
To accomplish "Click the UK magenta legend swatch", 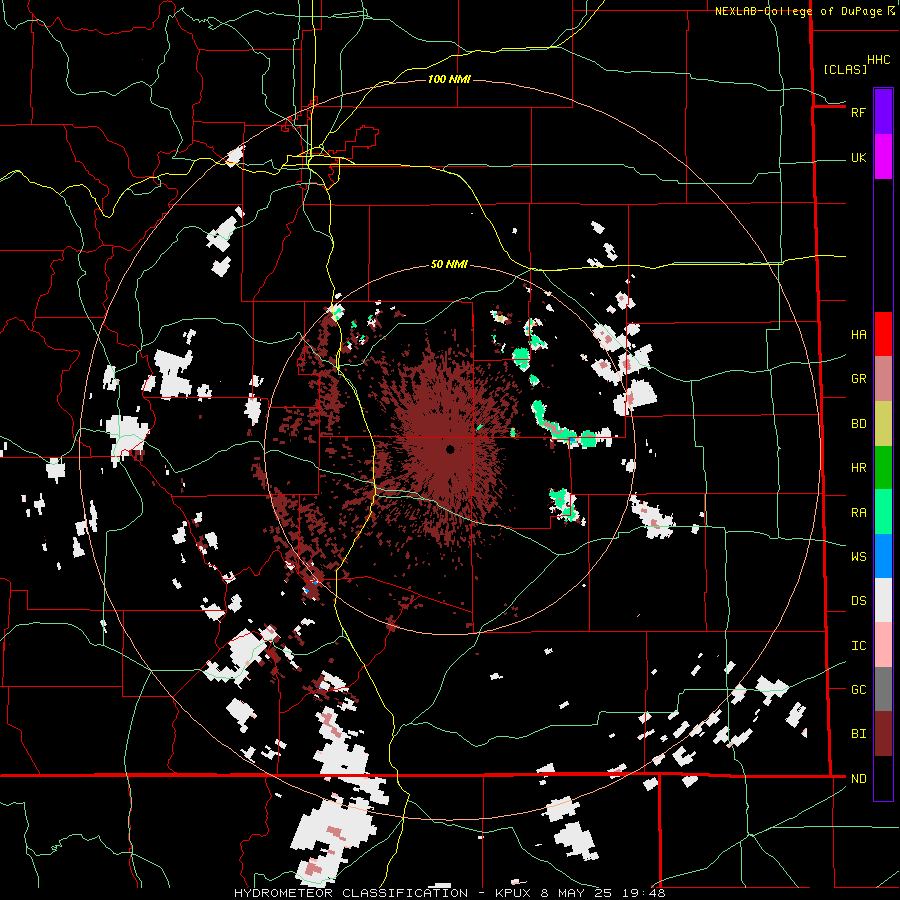I will click(883, 157).
